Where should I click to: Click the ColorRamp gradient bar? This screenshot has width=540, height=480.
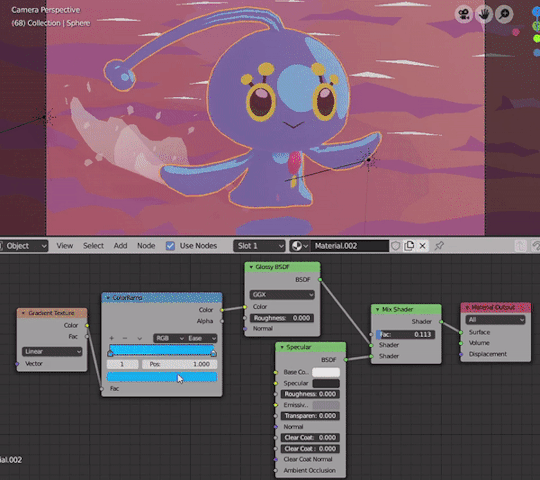162,349
